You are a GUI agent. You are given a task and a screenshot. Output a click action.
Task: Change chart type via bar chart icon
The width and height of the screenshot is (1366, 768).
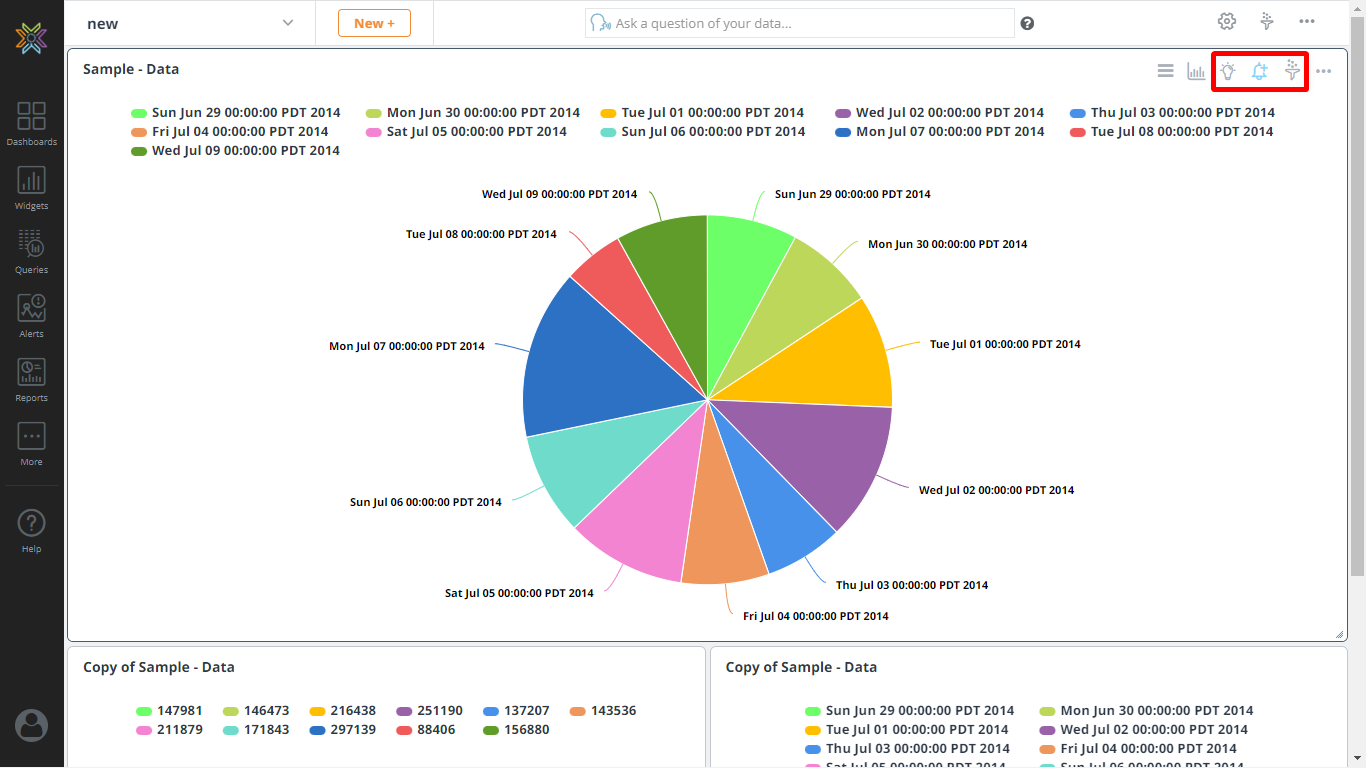(x=1197, y=70)
